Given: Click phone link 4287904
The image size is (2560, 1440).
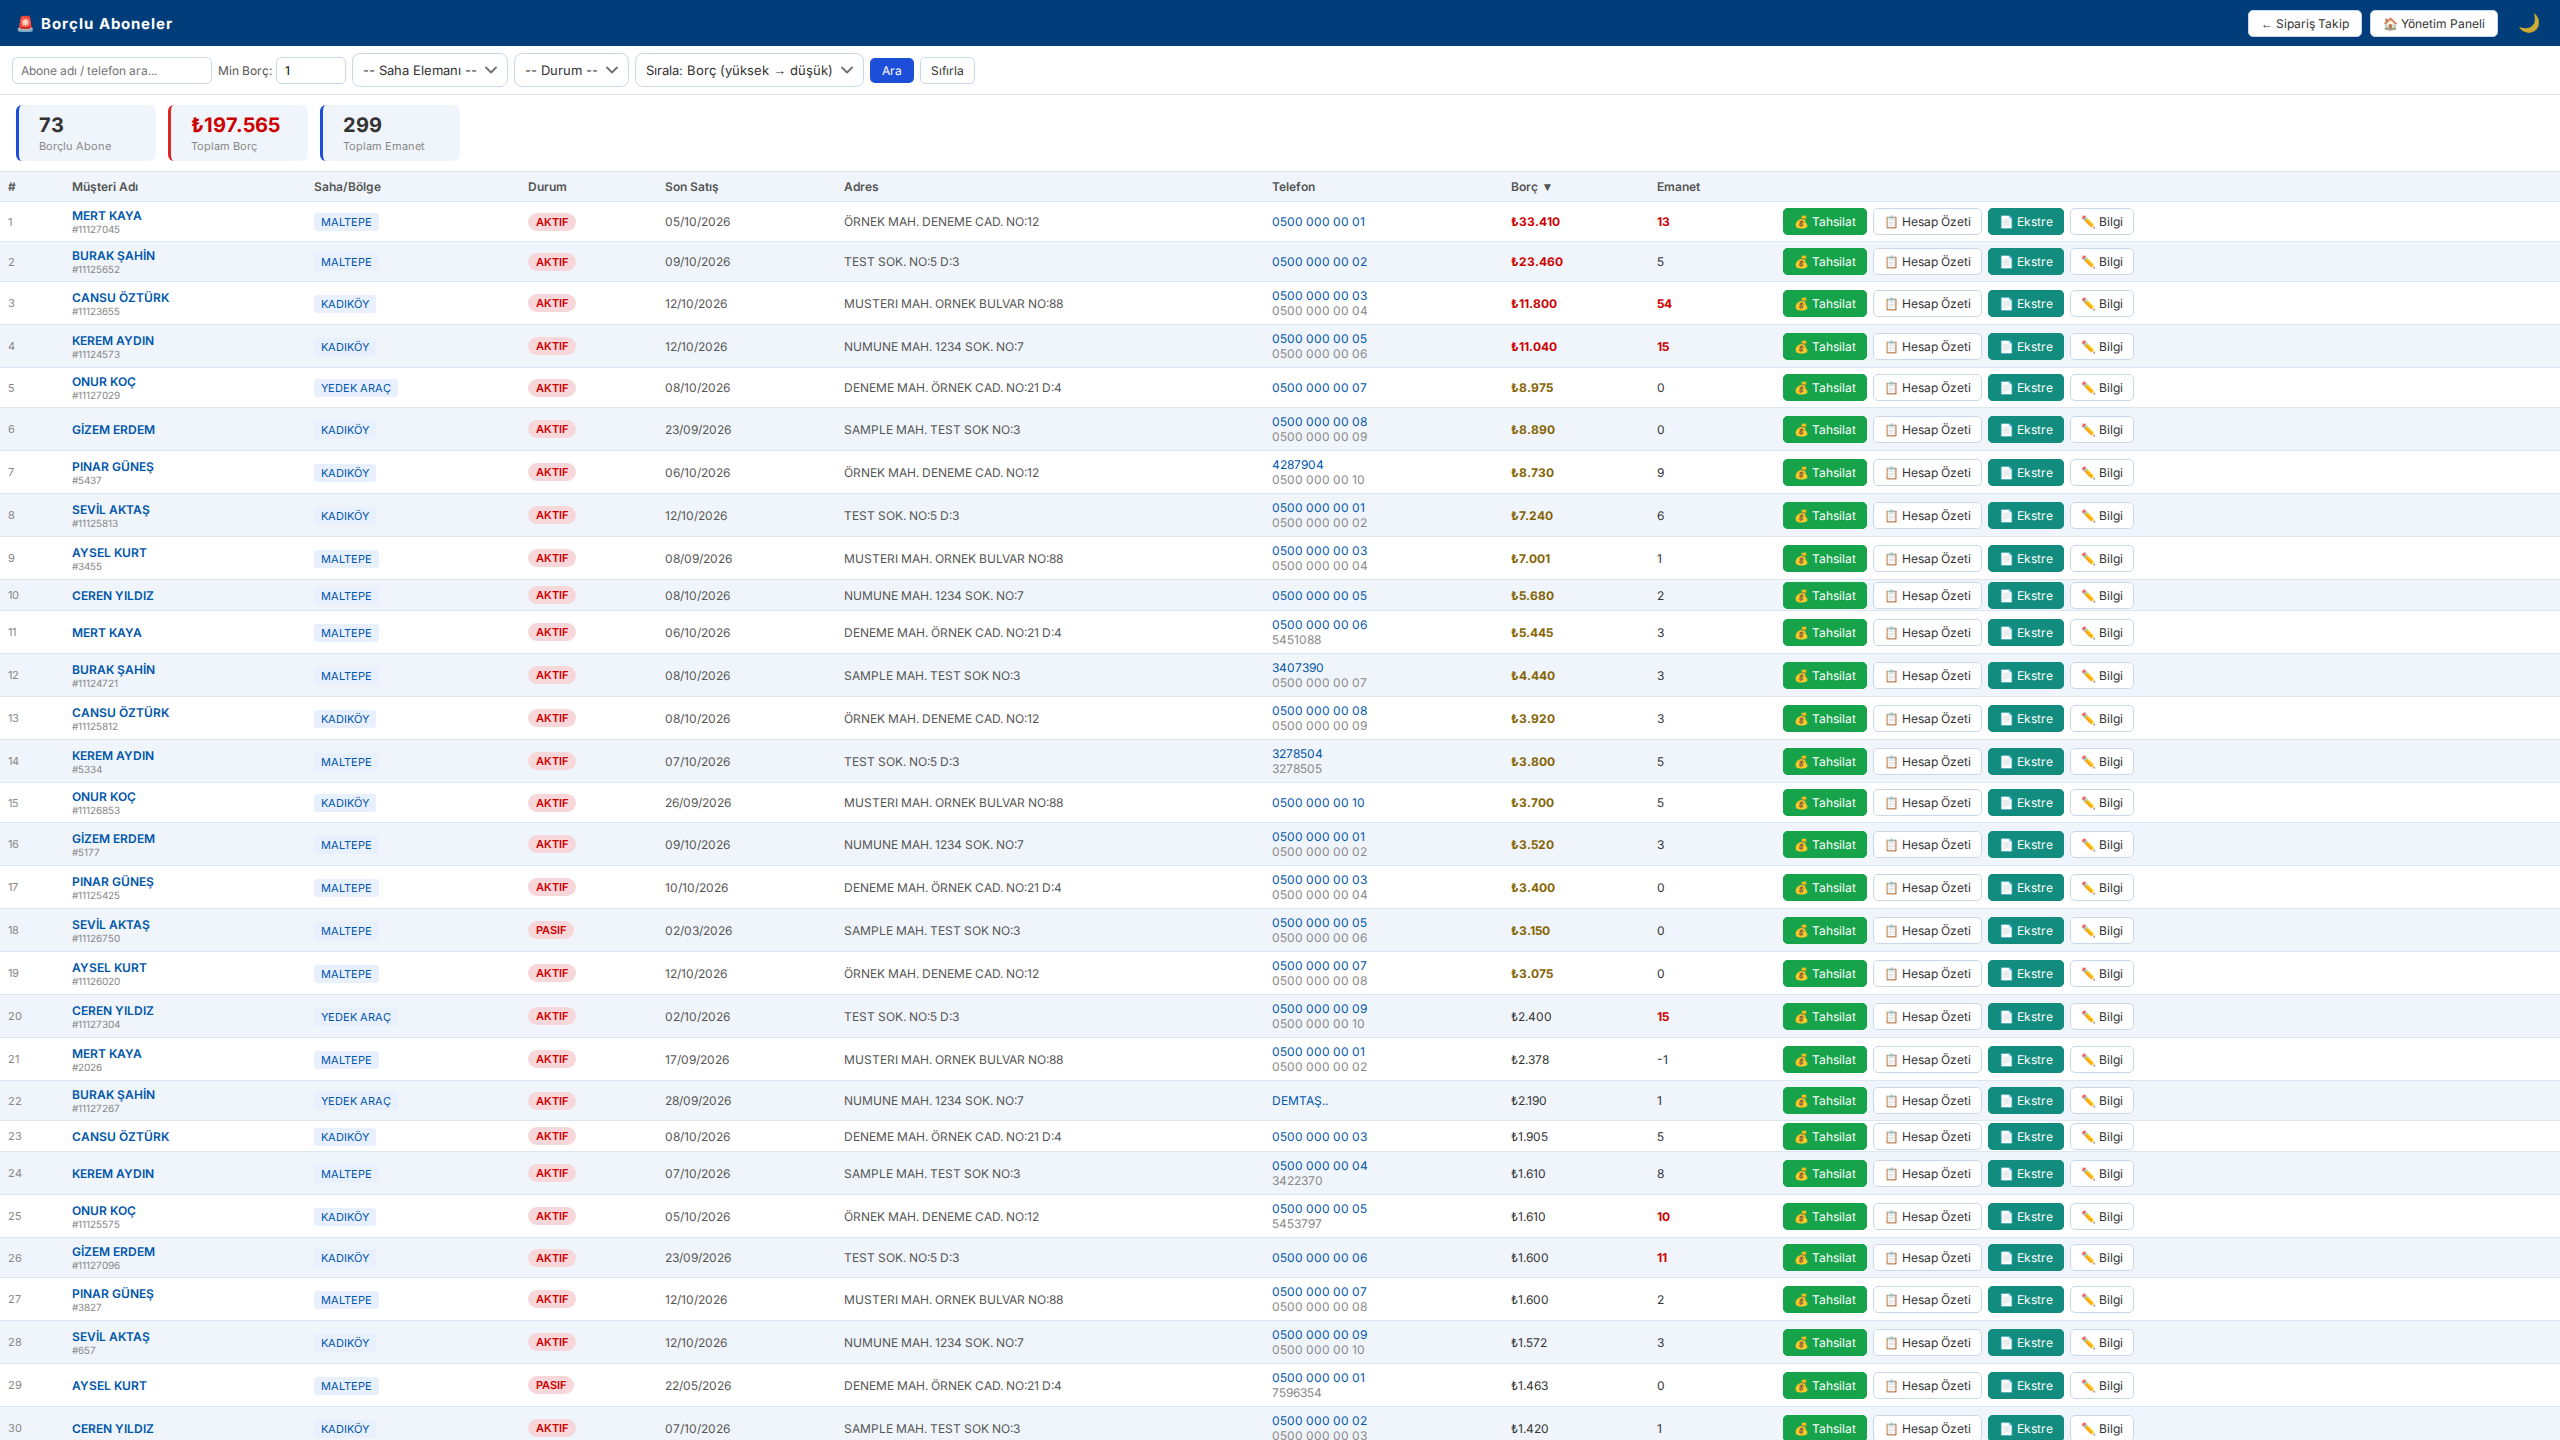Looking at the screenshot, I should coord(1297,465).
